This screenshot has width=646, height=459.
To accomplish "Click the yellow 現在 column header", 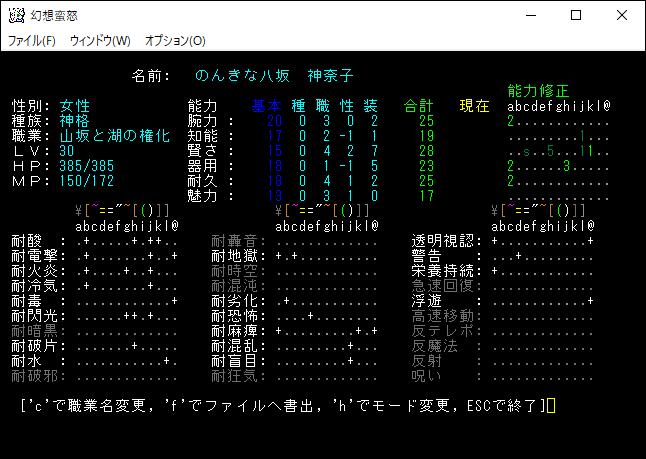I will coord(474,106).
